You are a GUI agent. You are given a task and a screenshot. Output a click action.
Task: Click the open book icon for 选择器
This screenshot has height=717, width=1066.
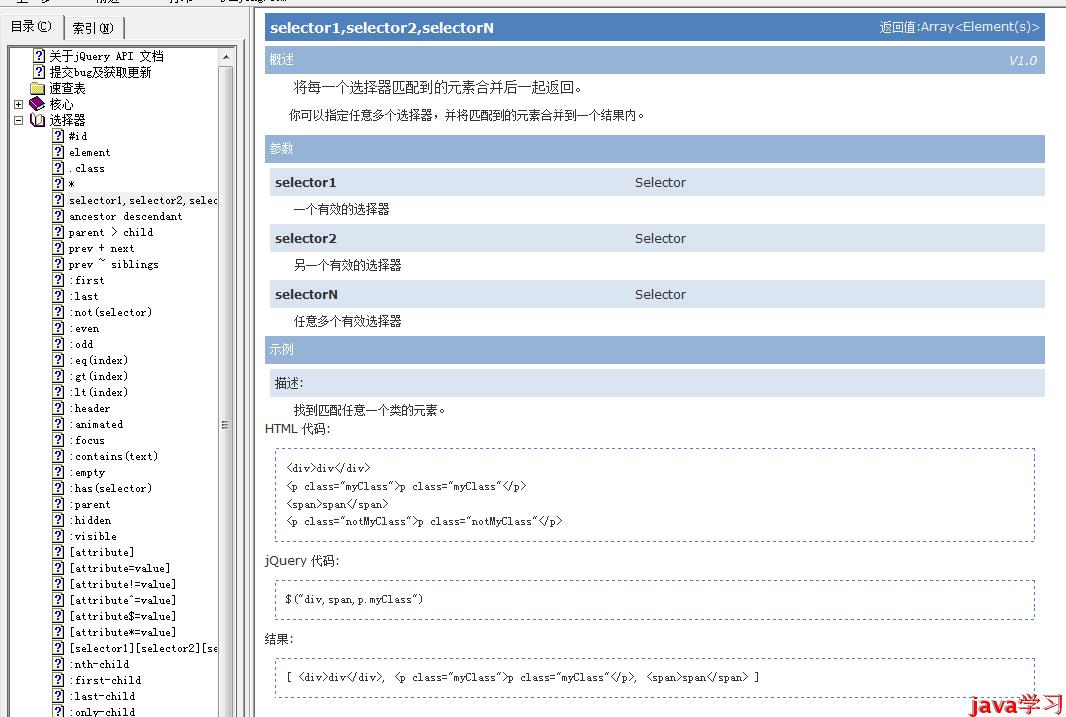[x=37, y=120]
